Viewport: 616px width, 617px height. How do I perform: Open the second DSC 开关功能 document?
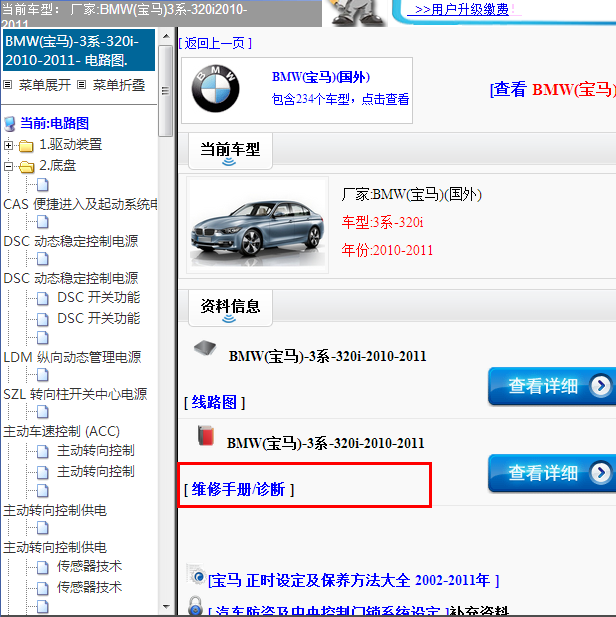(98, 318)
